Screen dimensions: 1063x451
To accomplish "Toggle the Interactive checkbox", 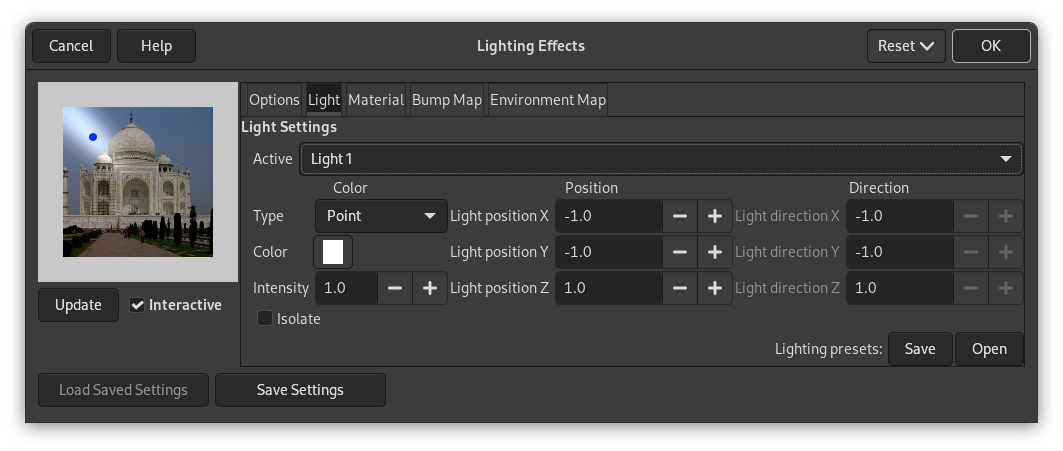I will (x=138, y=305).
